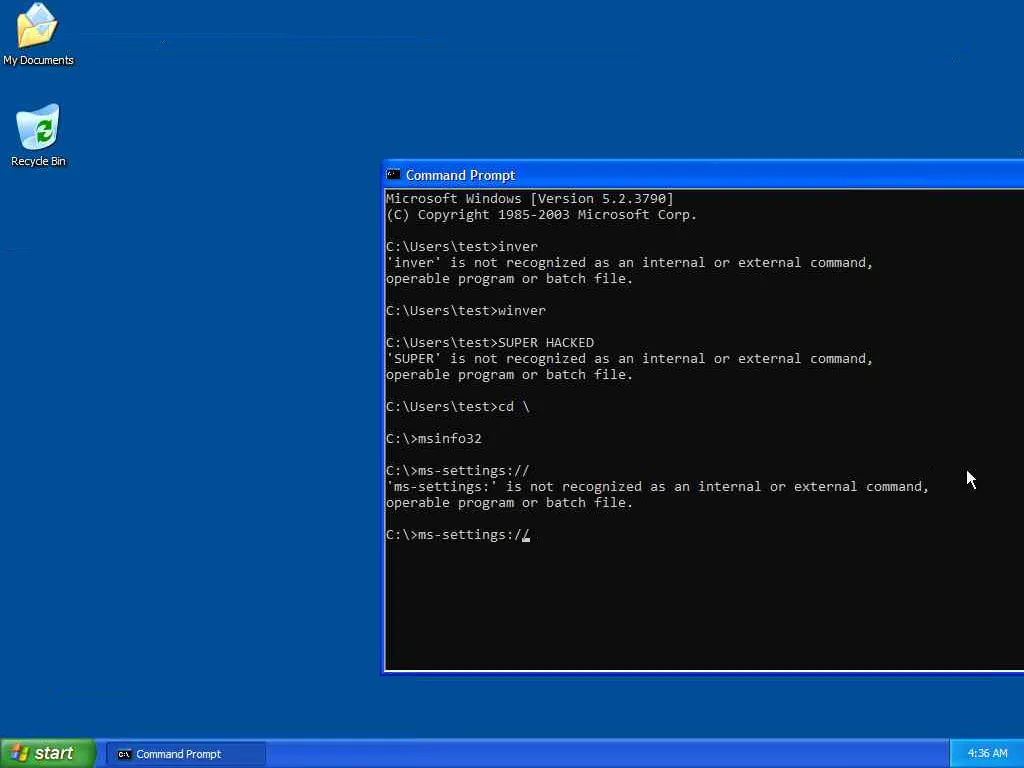Click the My Documents label text
1024x768 pixels.
[39, 60]
